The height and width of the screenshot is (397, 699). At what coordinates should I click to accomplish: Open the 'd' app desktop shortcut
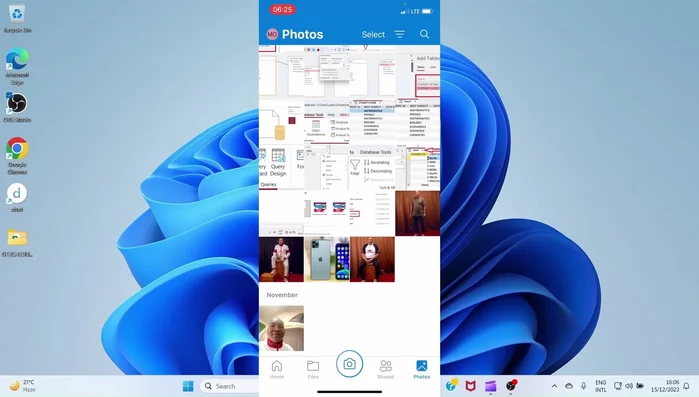click(x=17, y=198)
